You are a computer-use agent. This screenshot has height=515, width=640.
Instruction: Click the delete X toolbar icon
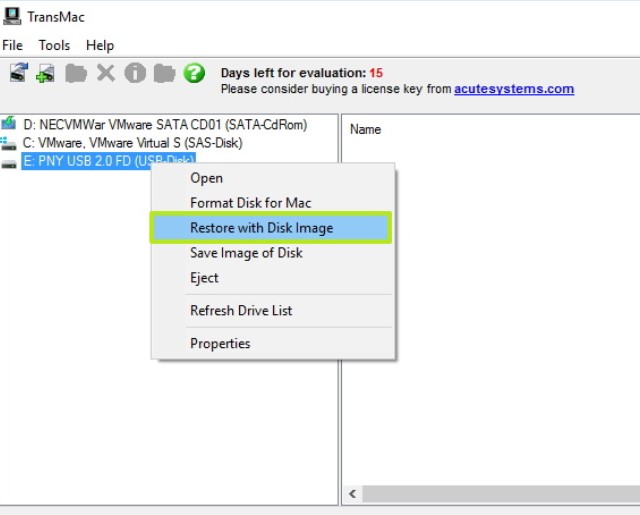coord(105,73)
